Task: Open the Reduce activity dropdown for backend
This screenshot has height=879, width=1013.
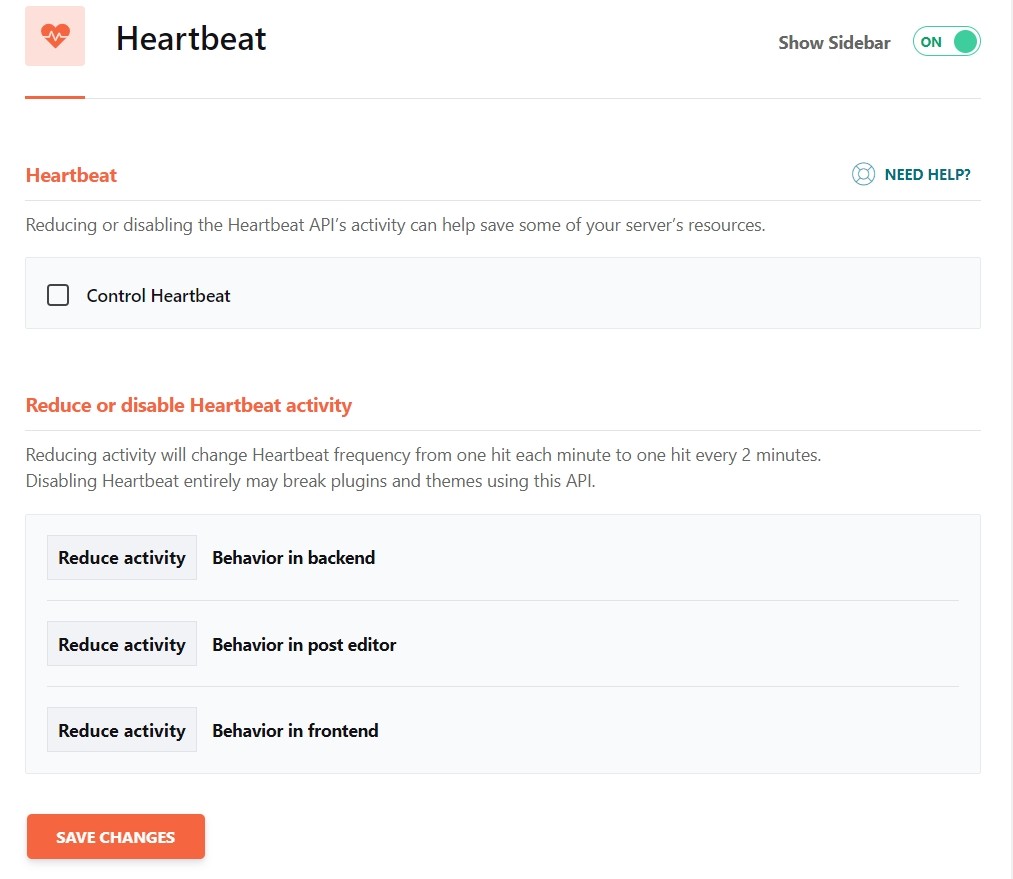Action: pyautogui.click(x=122, y=558)
